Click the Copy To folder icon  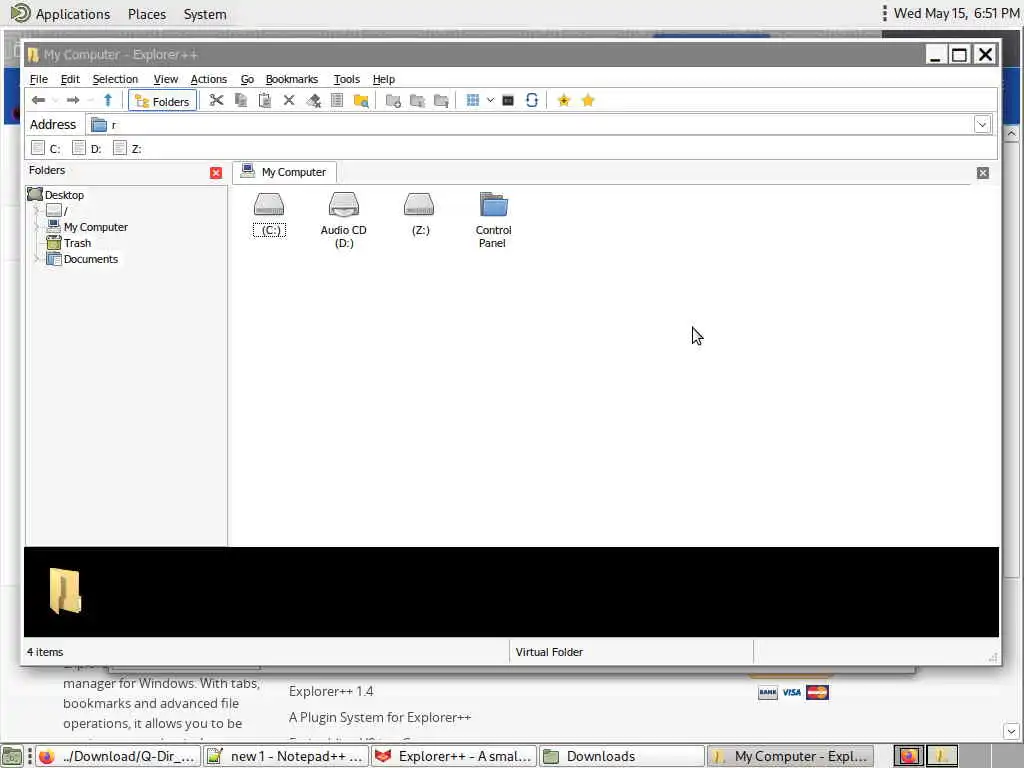[417, 100]
